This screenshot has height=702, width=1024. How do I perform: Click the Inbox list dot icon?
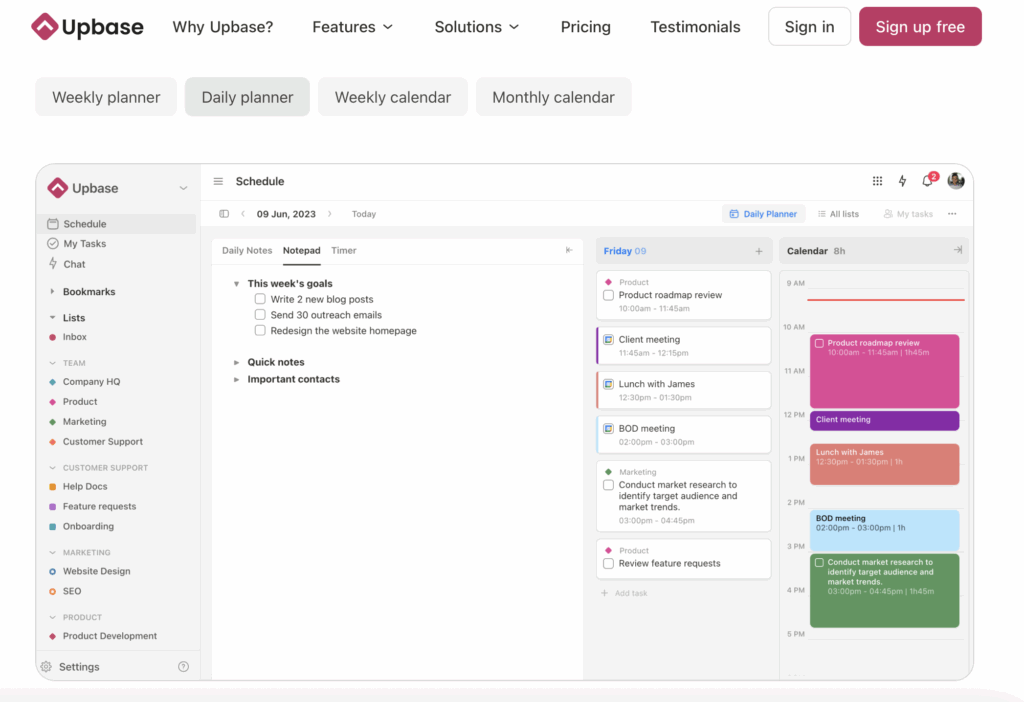(x=52, y=337)
